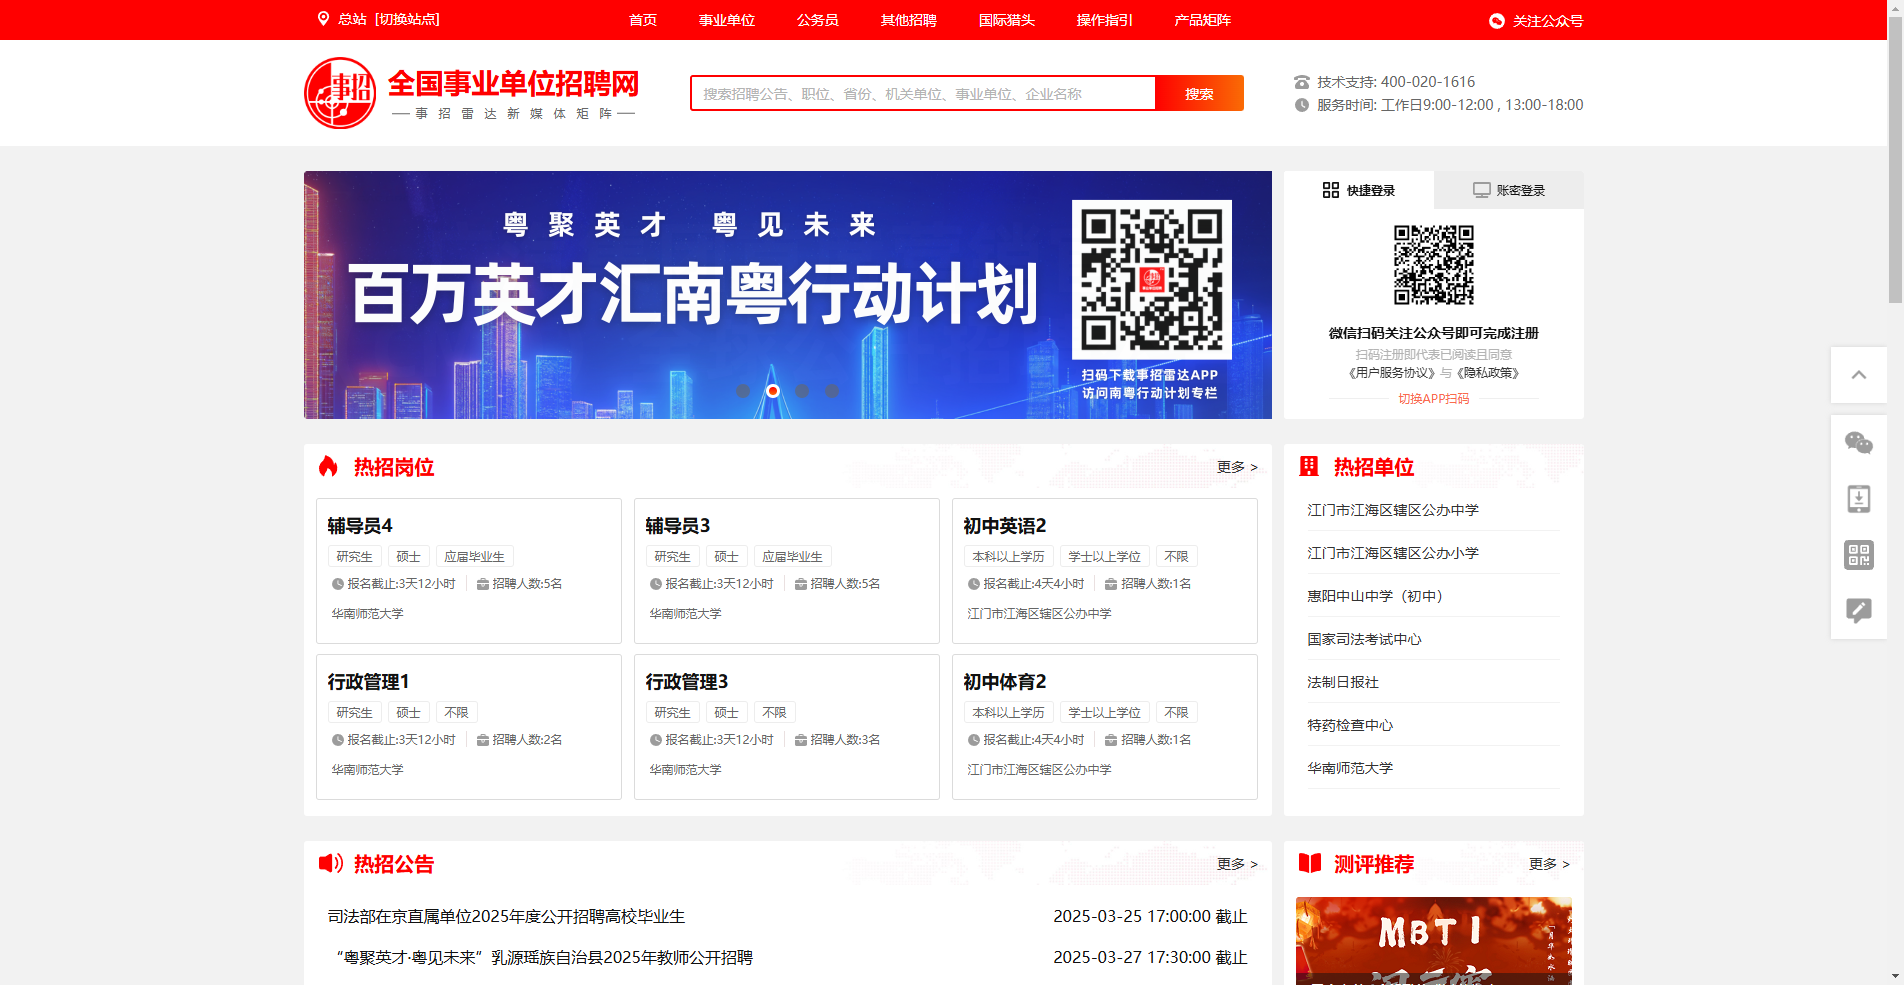The height and width of the screenshot is (985, 1904).
Task: Click the WeChat customer service icon on right sidebar
Action: (1859, 440)
